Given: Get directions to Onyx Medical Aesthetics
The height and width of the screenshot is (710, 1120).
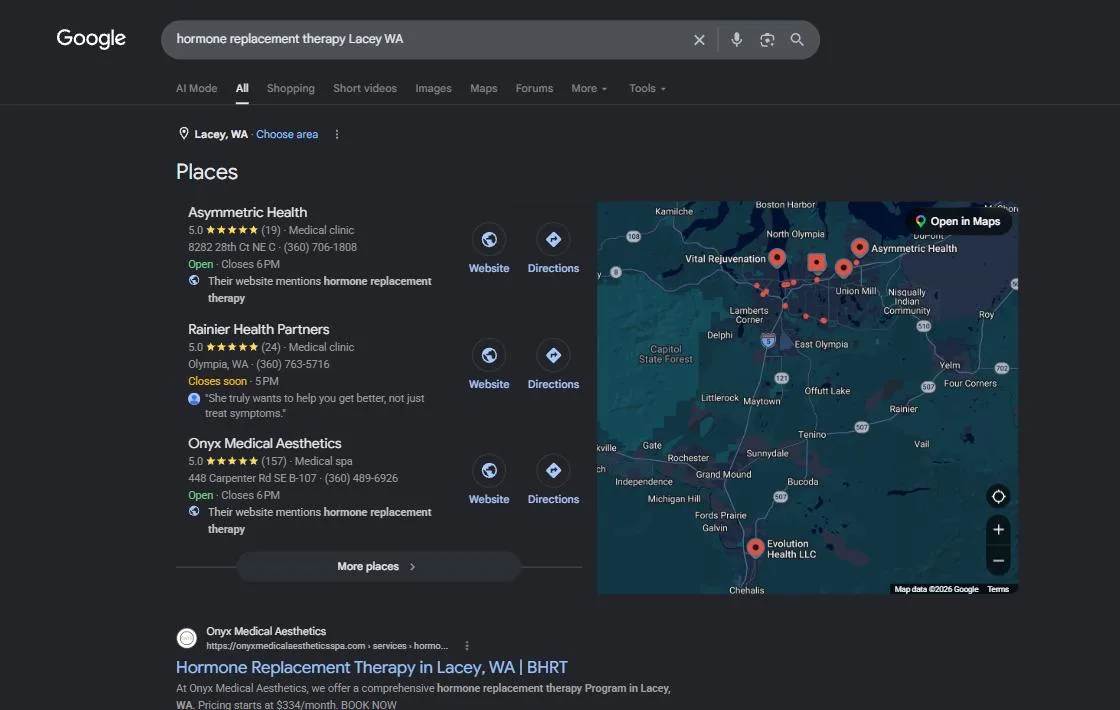Looking at the screenshot, I should pyautogui.click(x=554, y=470).
